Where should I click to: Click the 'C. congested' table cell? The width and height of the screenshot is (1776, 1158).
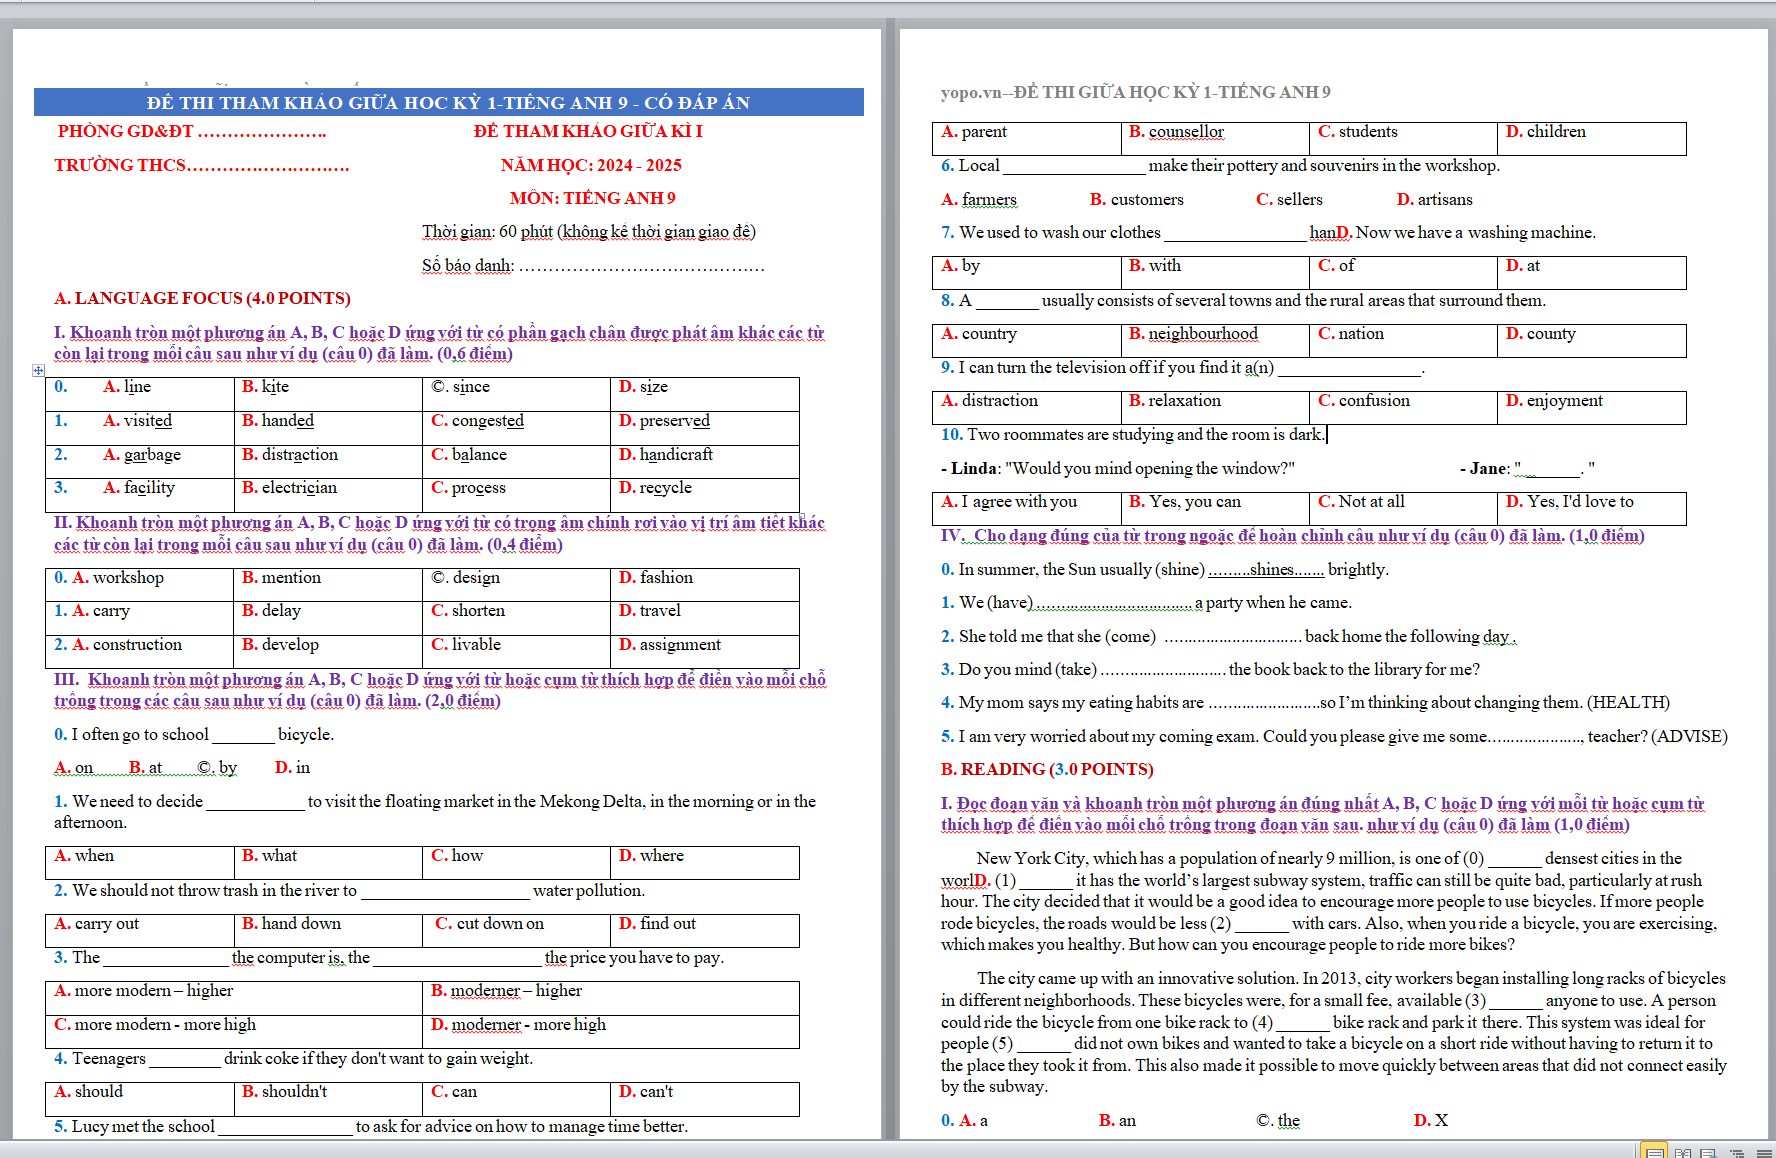(x=516, y=428)
